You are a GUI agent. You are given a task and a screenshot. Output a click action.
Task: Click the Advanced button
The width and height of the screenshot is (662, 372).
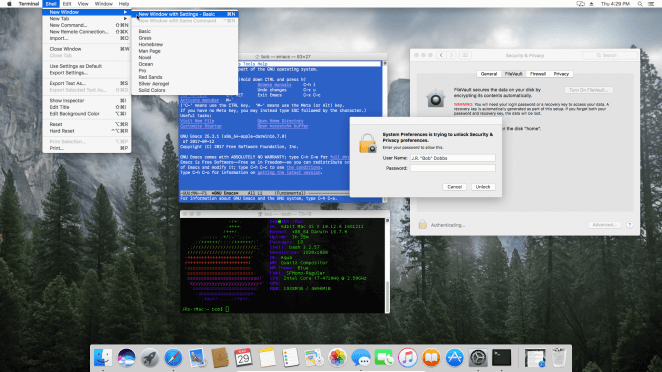click(605, 225)
